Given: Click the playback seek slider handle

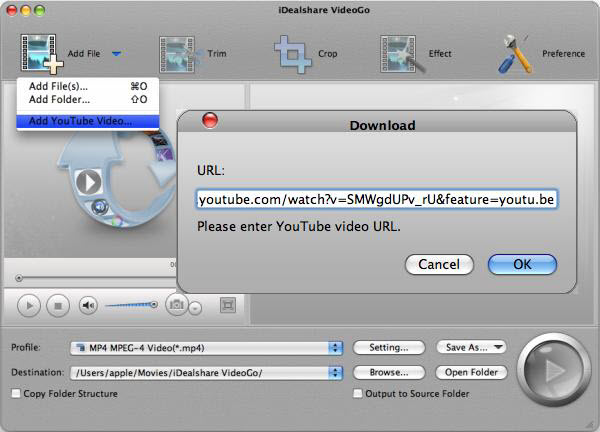Looking at the screenshot, I should point(18,278).
